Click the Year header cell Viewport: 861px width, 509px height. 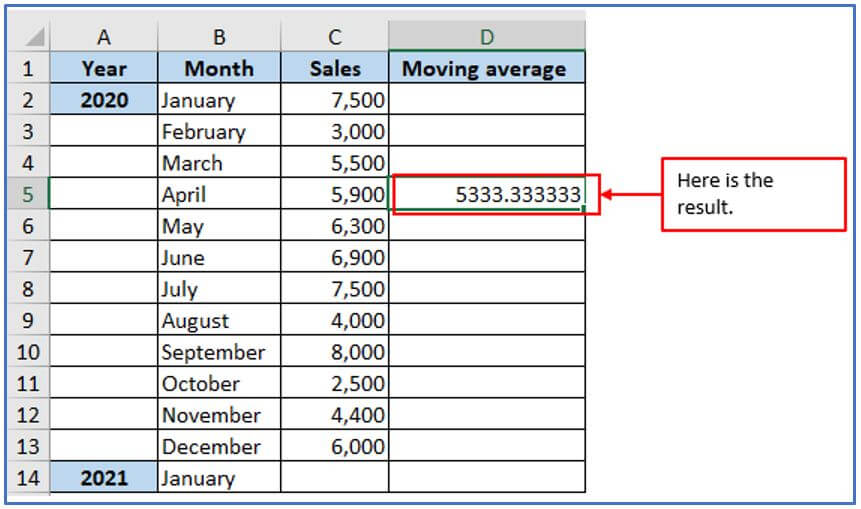(x=104, y=68)
